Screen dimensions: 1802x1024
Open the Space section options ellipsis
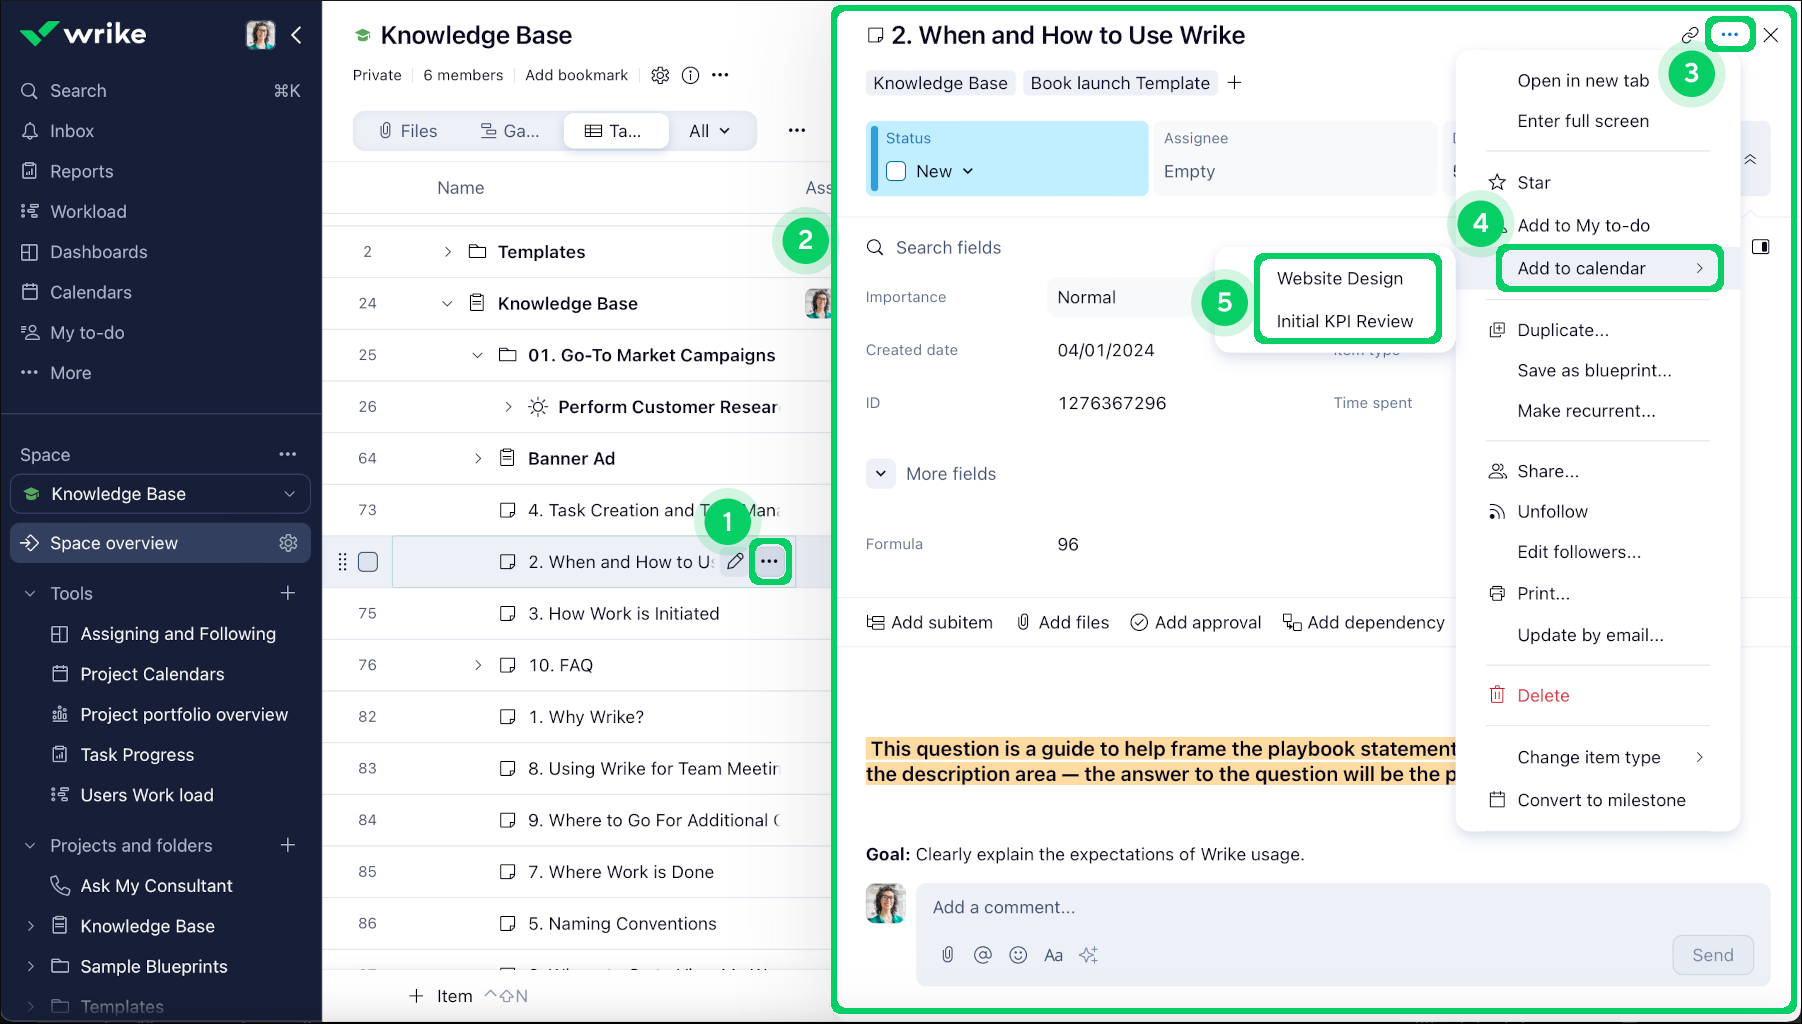pyautogui.click(x=288, y=454)
